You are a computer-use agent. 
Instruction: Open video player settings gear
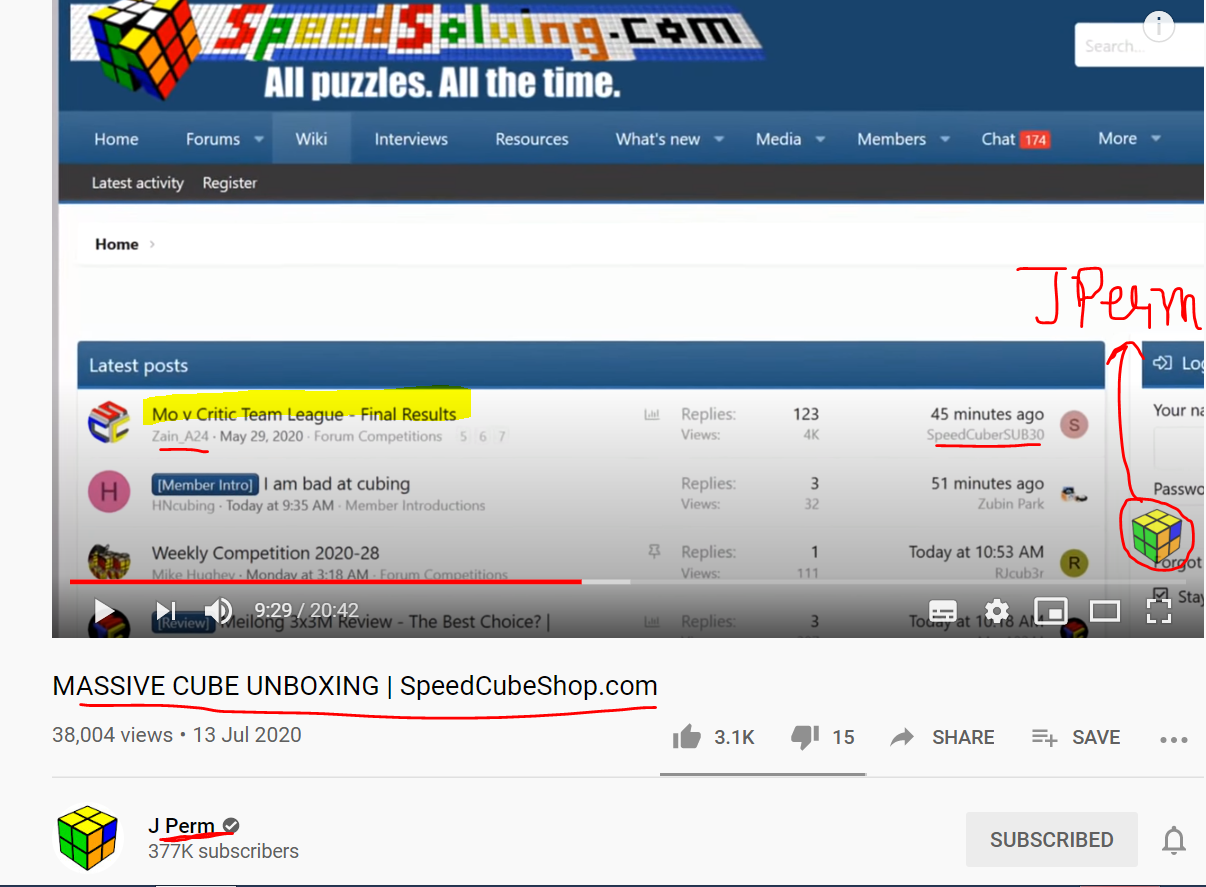point(997,611)
